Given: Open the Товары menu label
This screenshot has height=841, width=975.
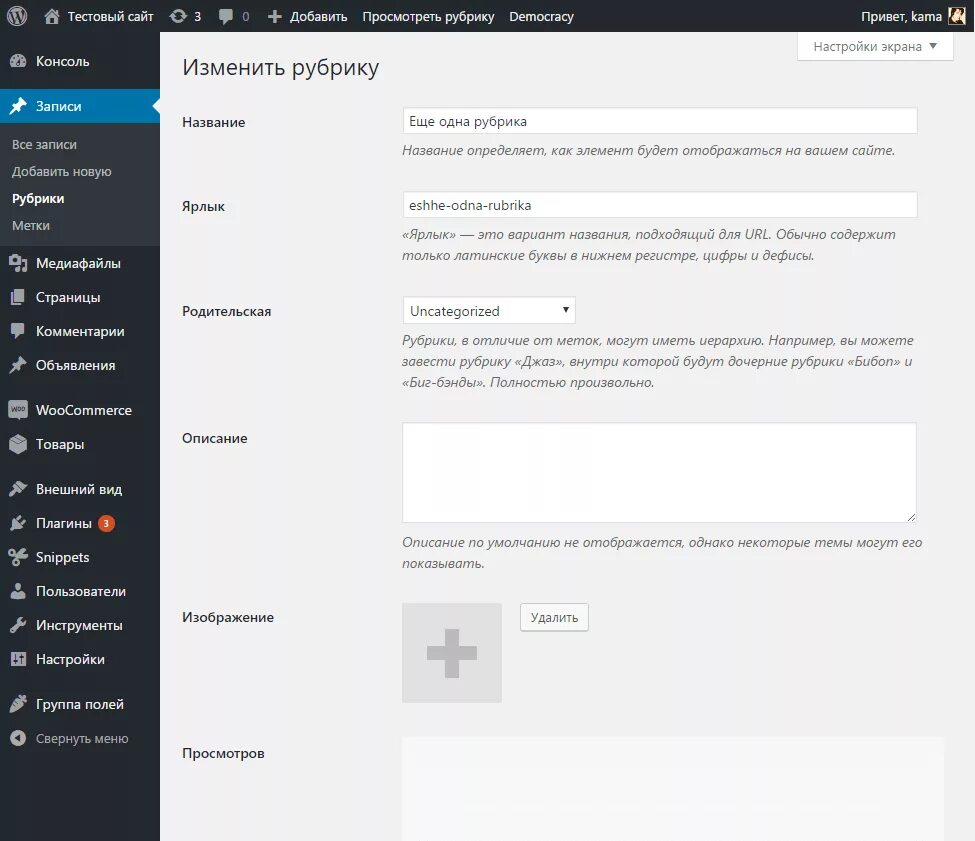Looking at the screenshot, I should (60, 444).
